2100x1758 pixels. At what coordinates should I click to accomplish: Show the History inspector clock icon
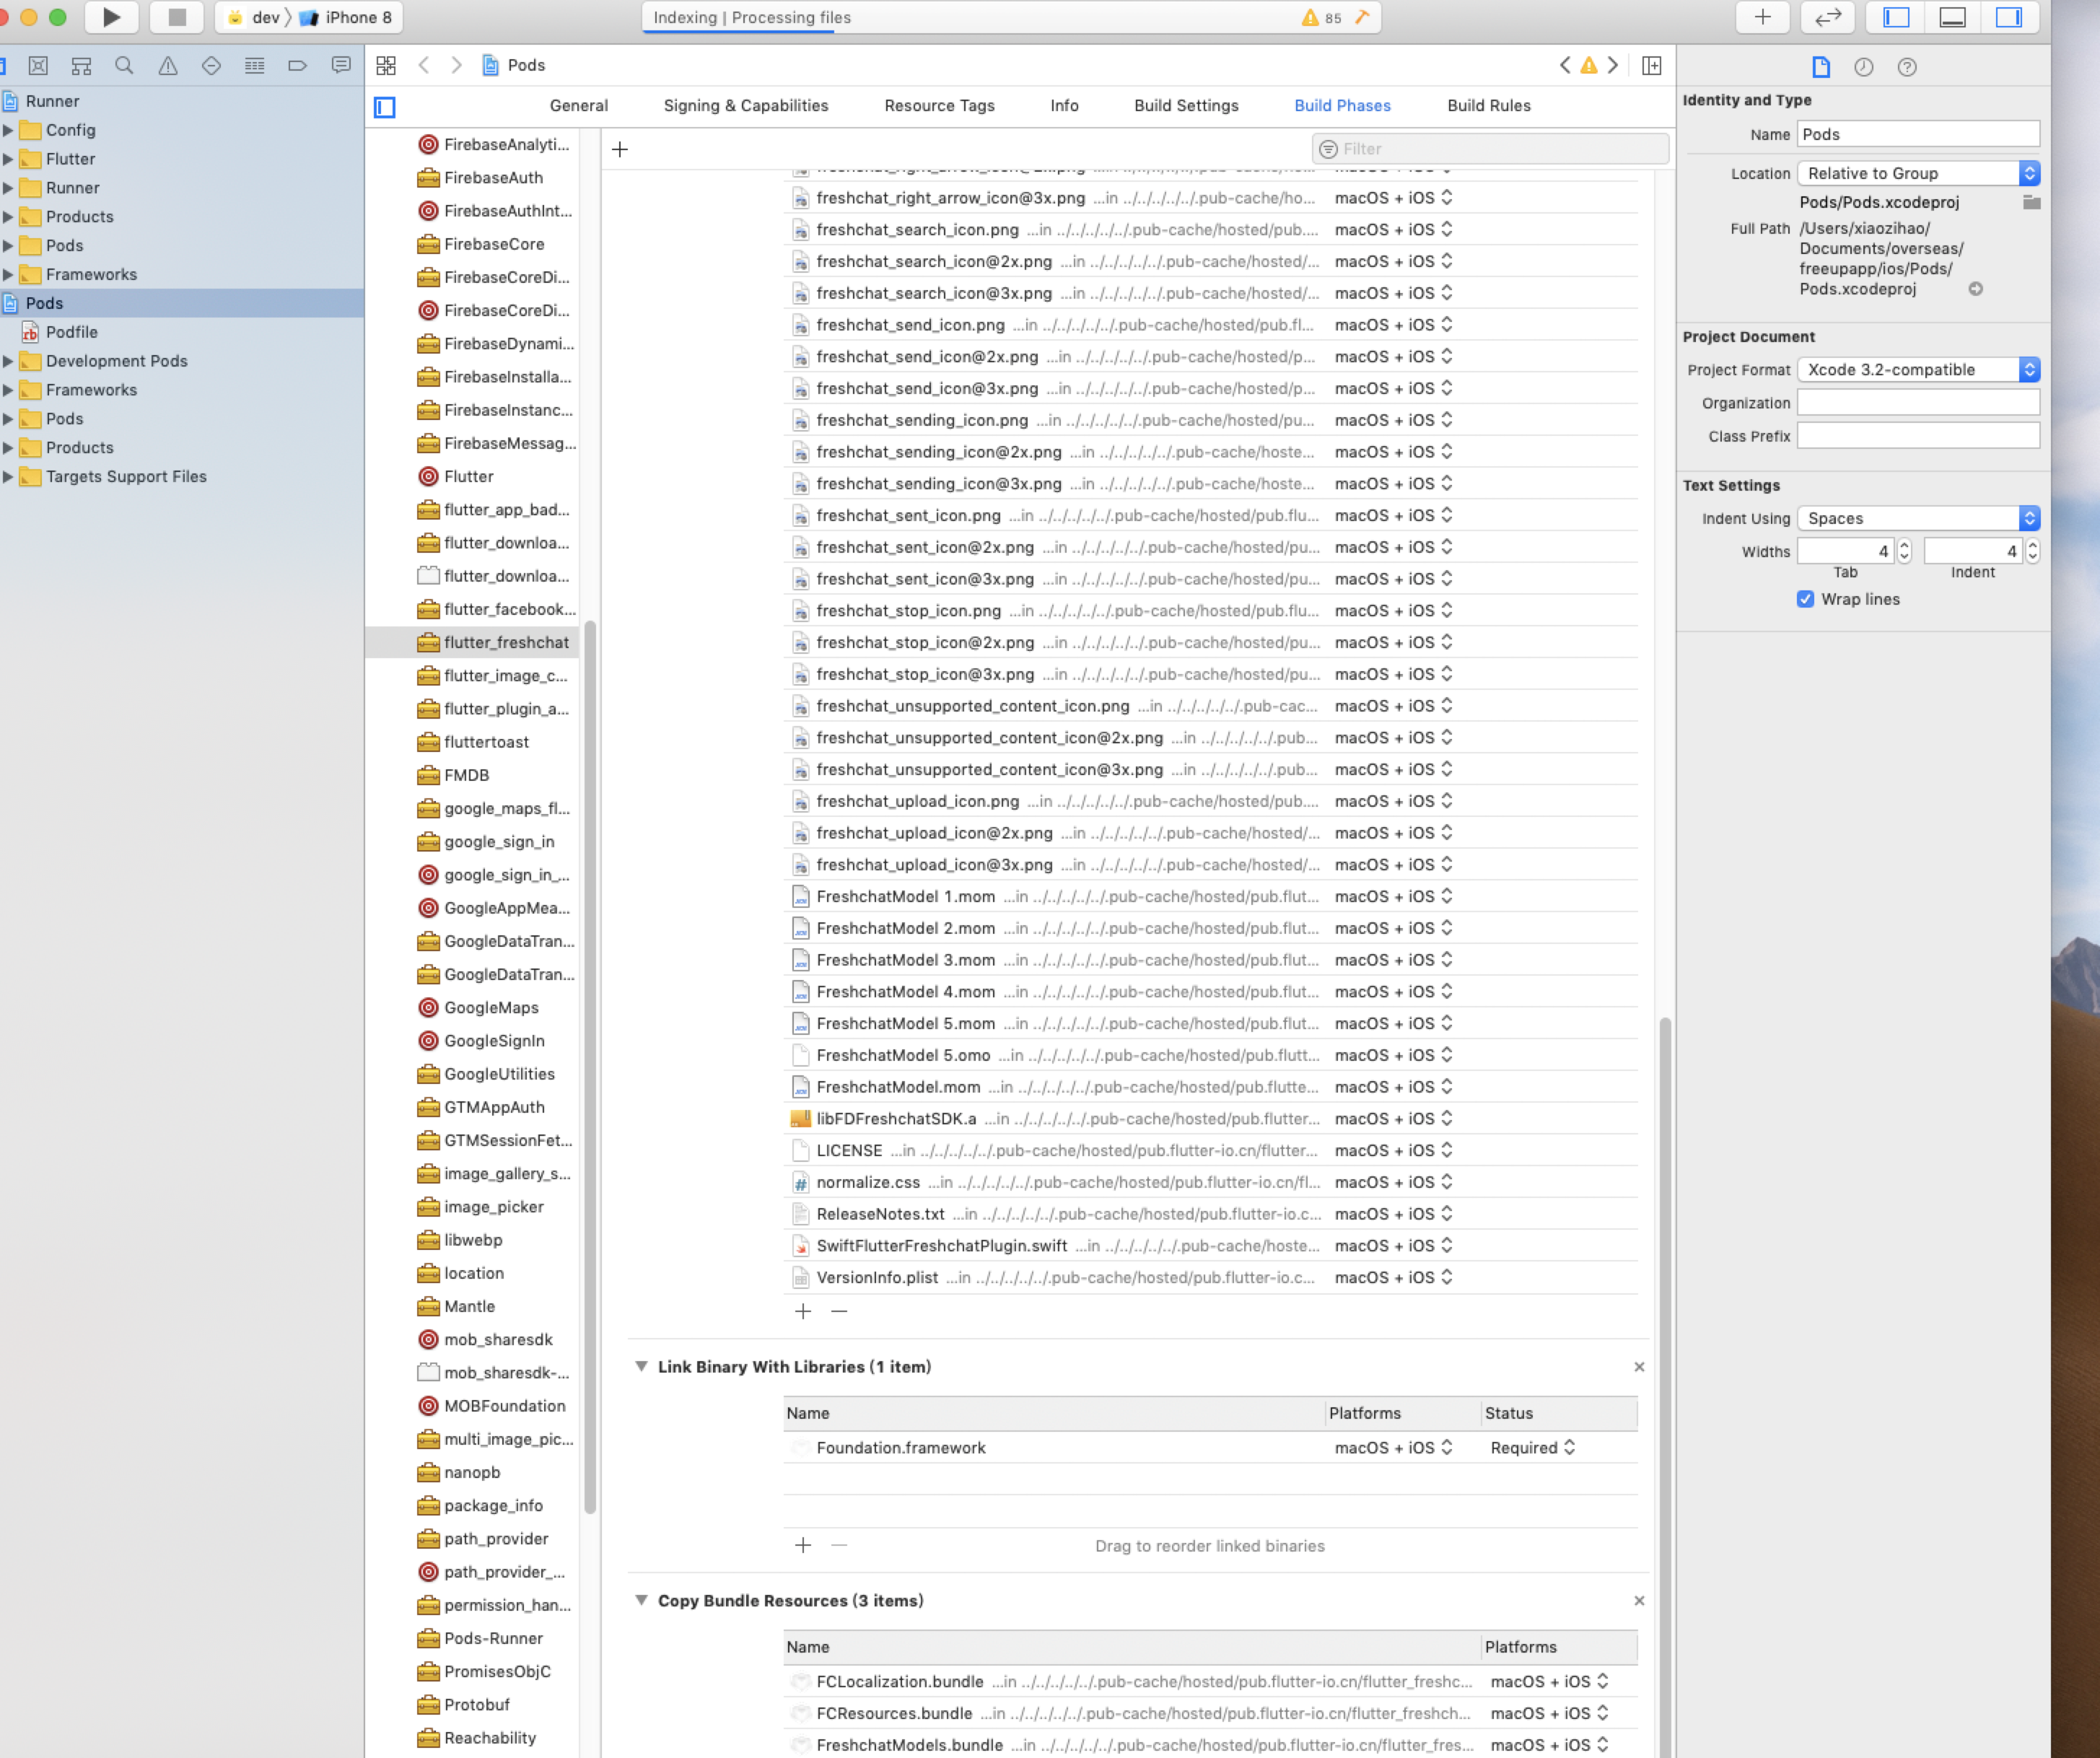(x=1863, y=67)
